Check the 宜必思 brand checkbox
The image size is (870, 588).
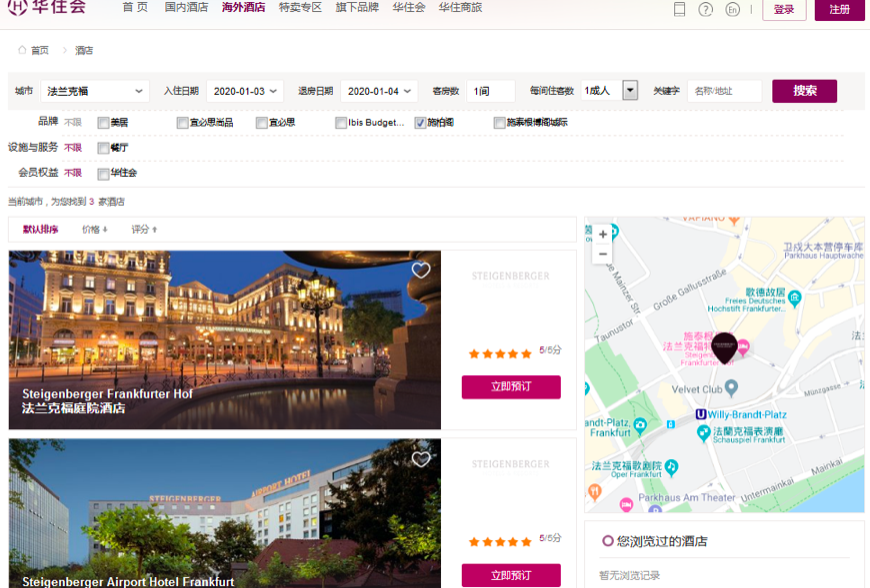coord(262,123)
